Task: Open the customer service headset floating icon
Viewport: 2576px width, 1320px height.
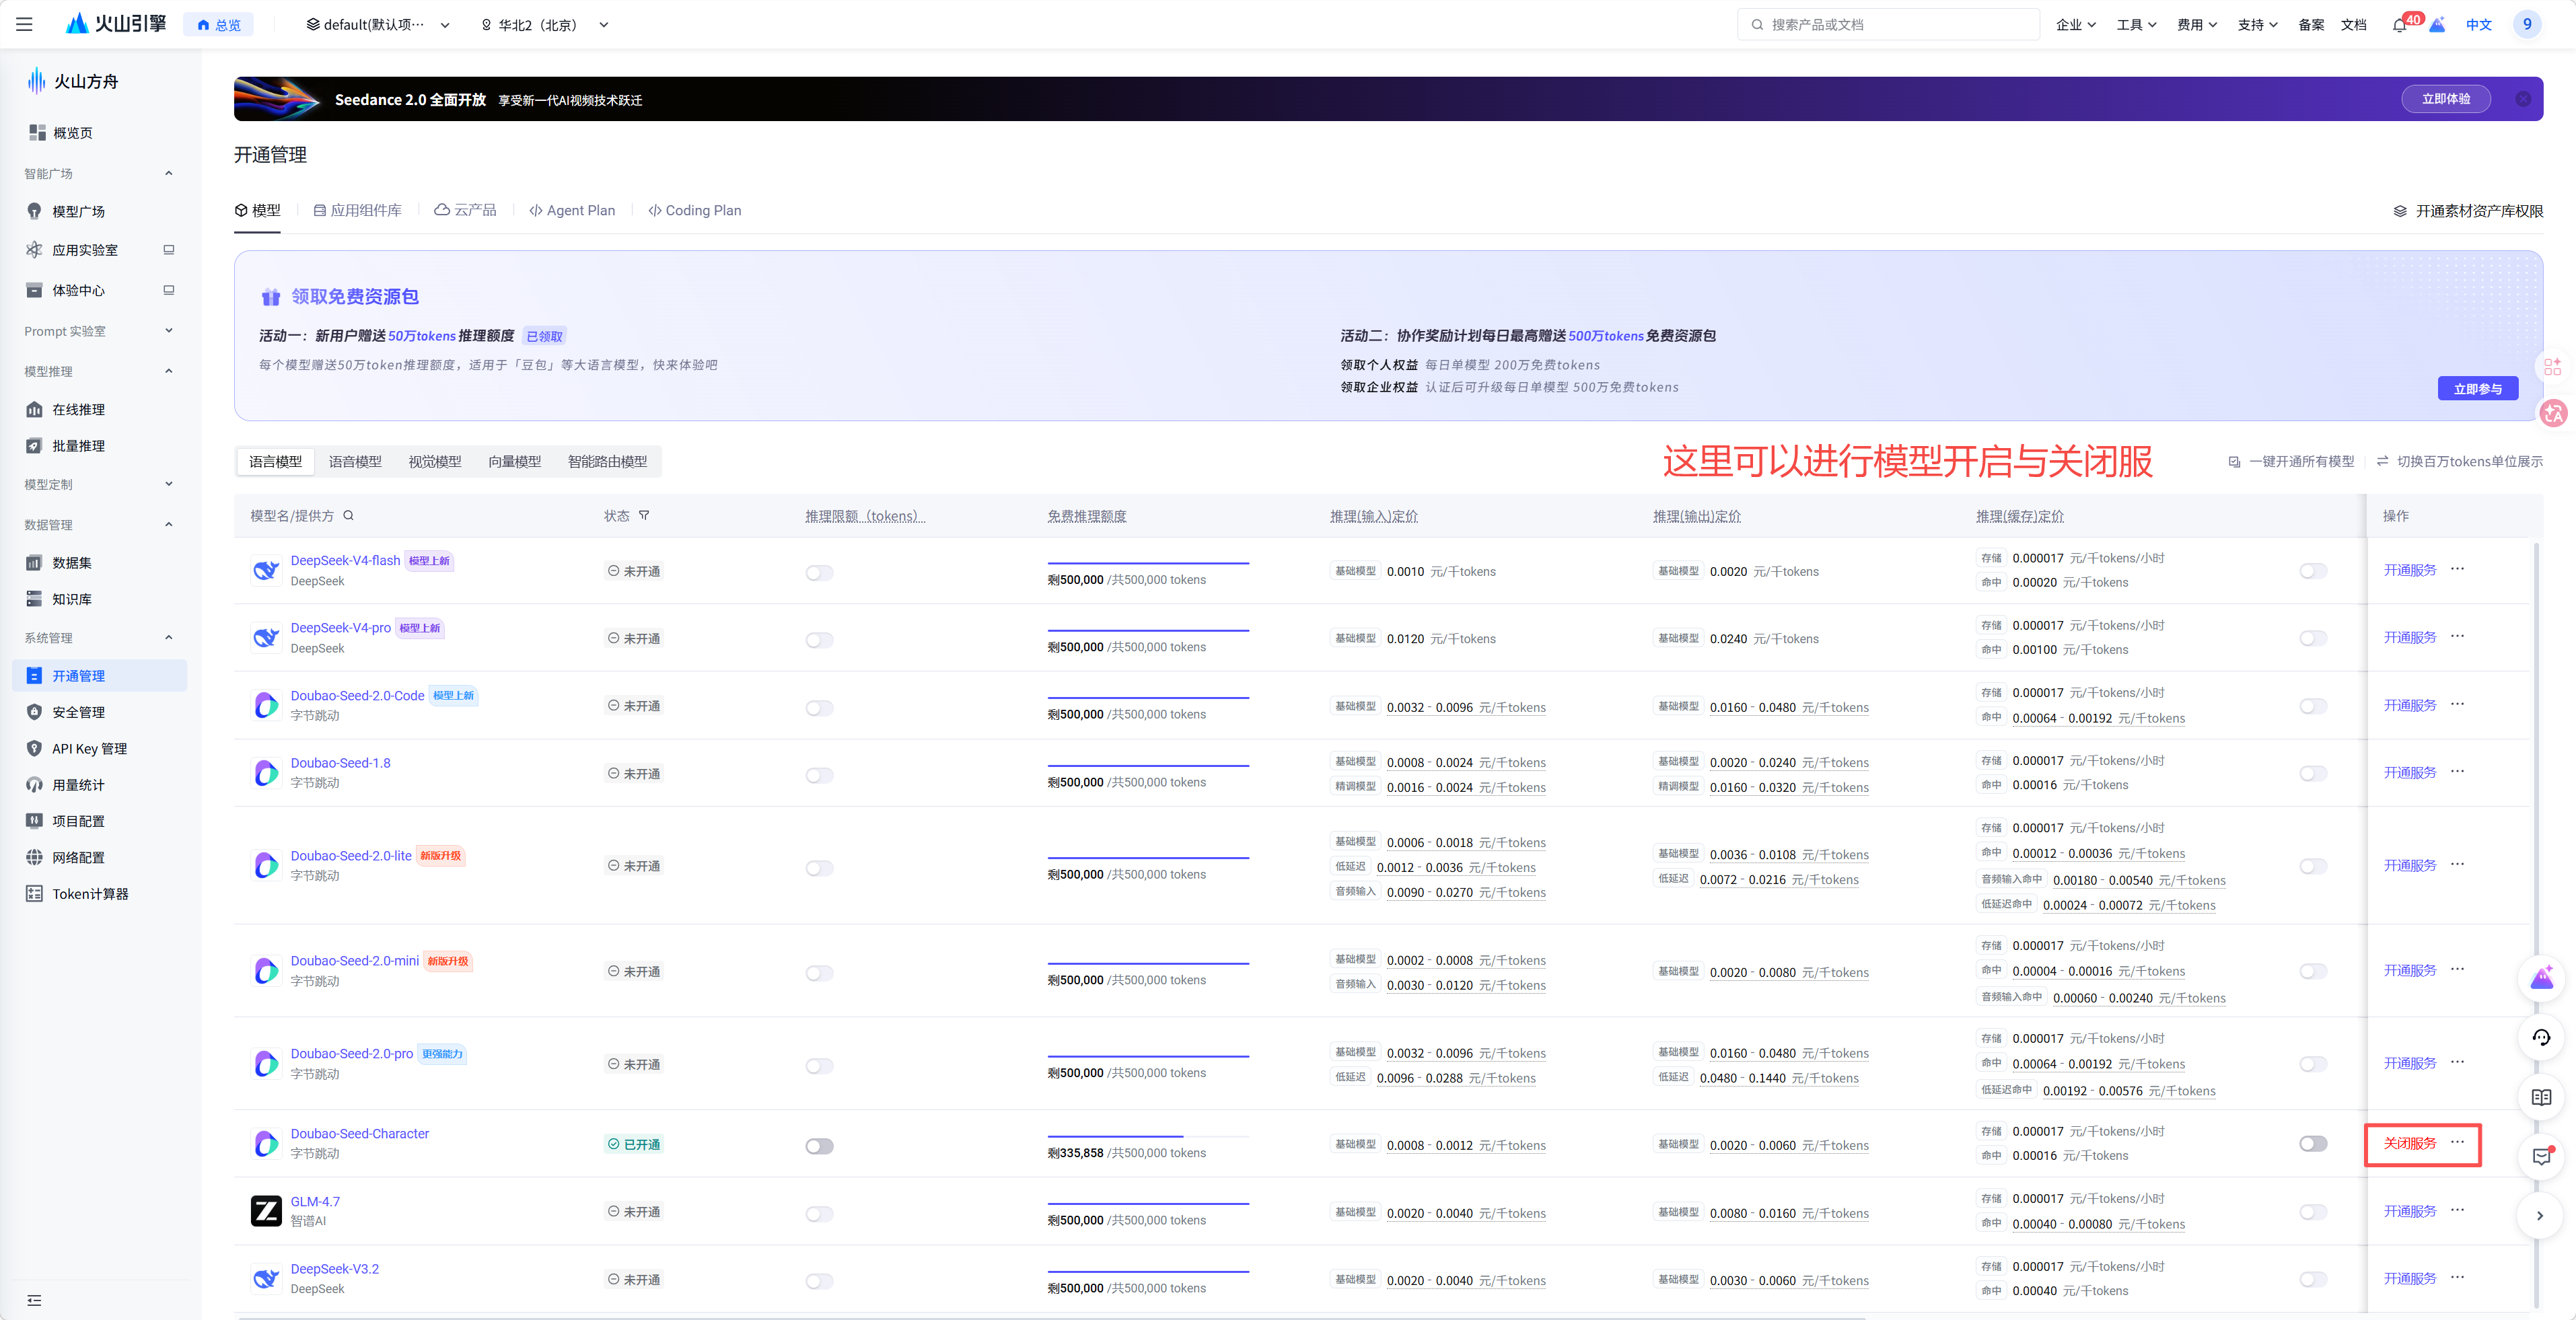Action: coord(2541,1037)
